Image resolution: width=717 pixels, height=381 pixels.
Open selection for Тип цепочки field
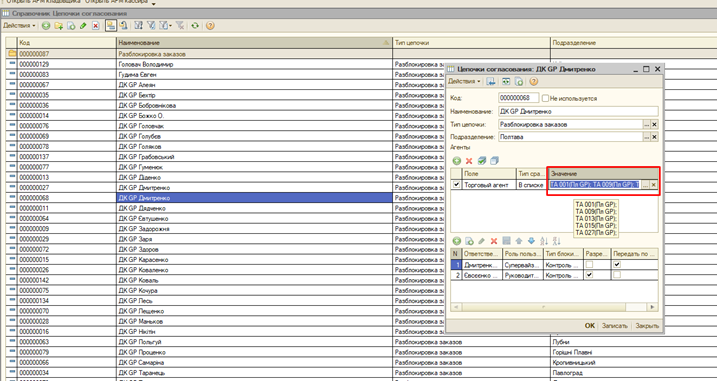pos(647,124)
